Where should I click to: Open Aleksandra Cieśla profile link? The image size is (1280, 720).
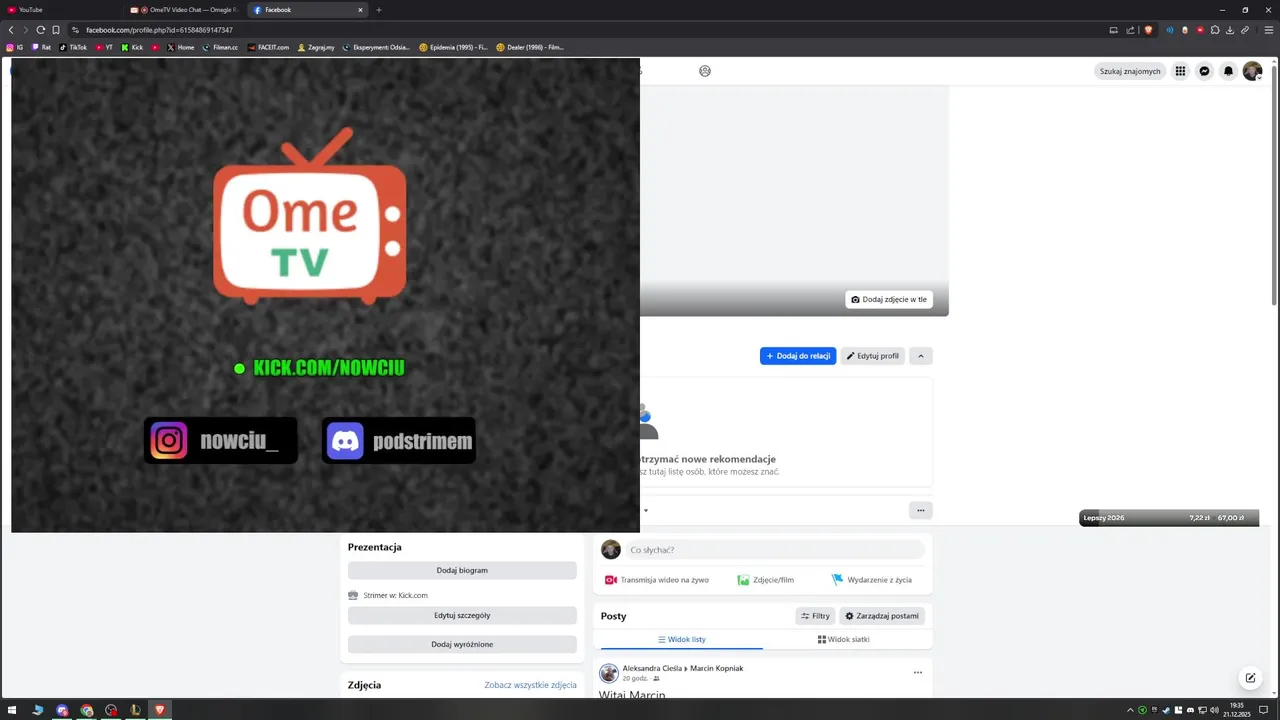click(652, 668)
